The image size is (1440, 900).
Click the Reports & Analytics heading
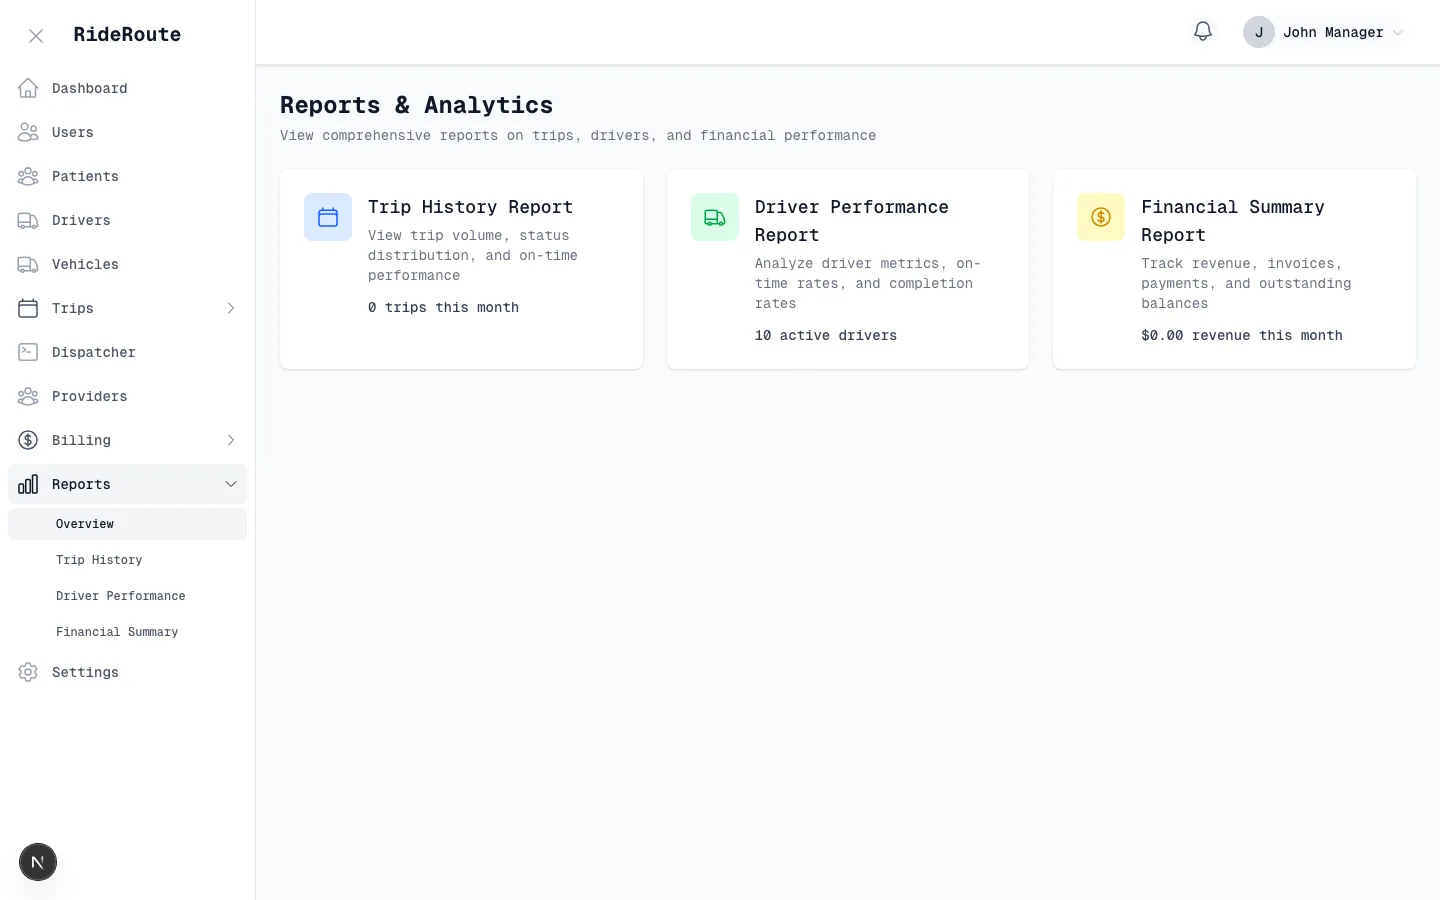tap(416, 105)
